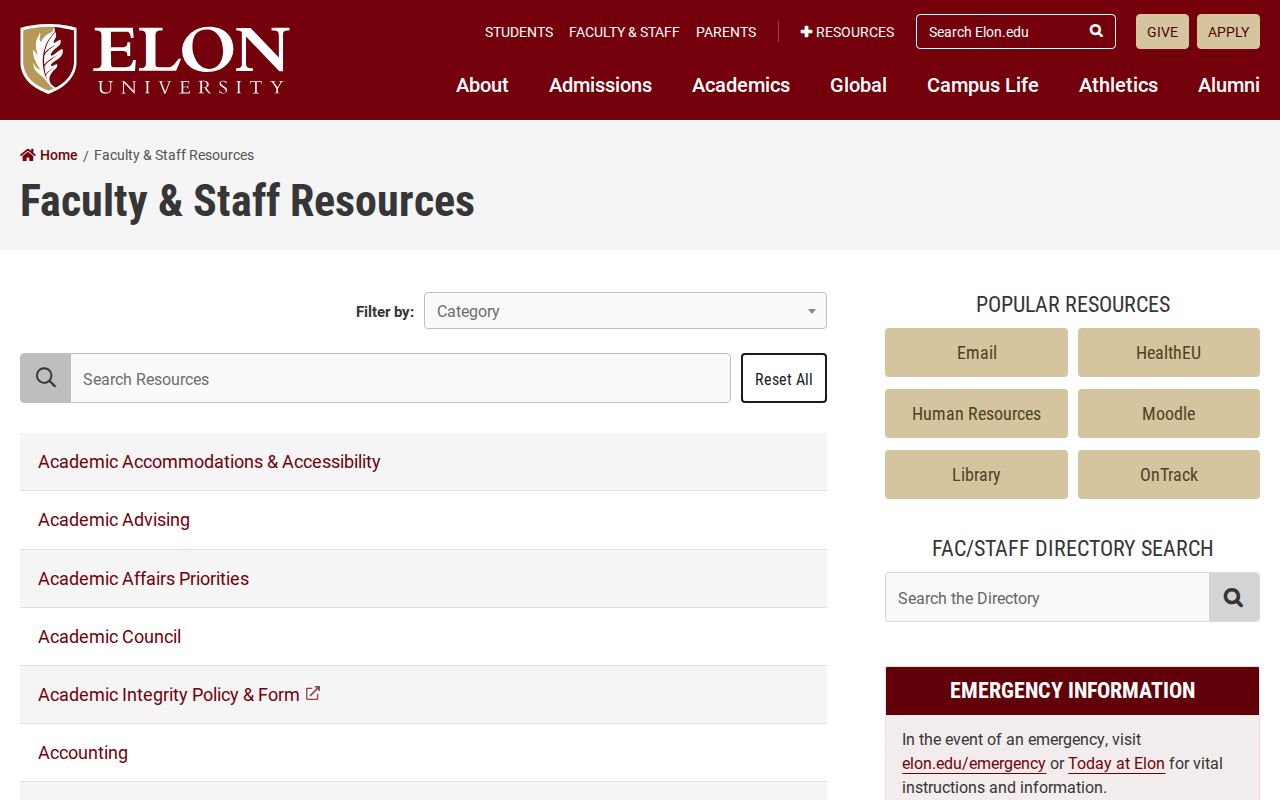Go to the PARENTS link
The height and width of the screenshot is (800, 1280).
pos(726,32)
